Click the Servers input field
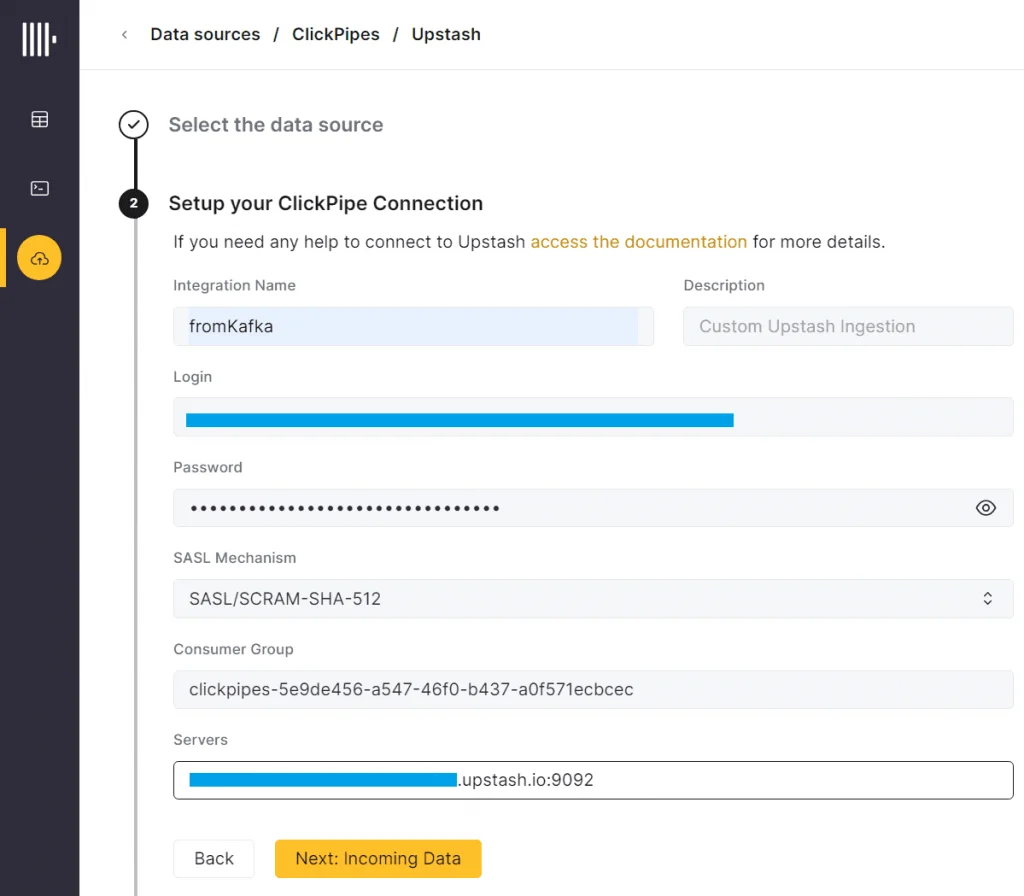1024x896 pixels. pos(593,780)
